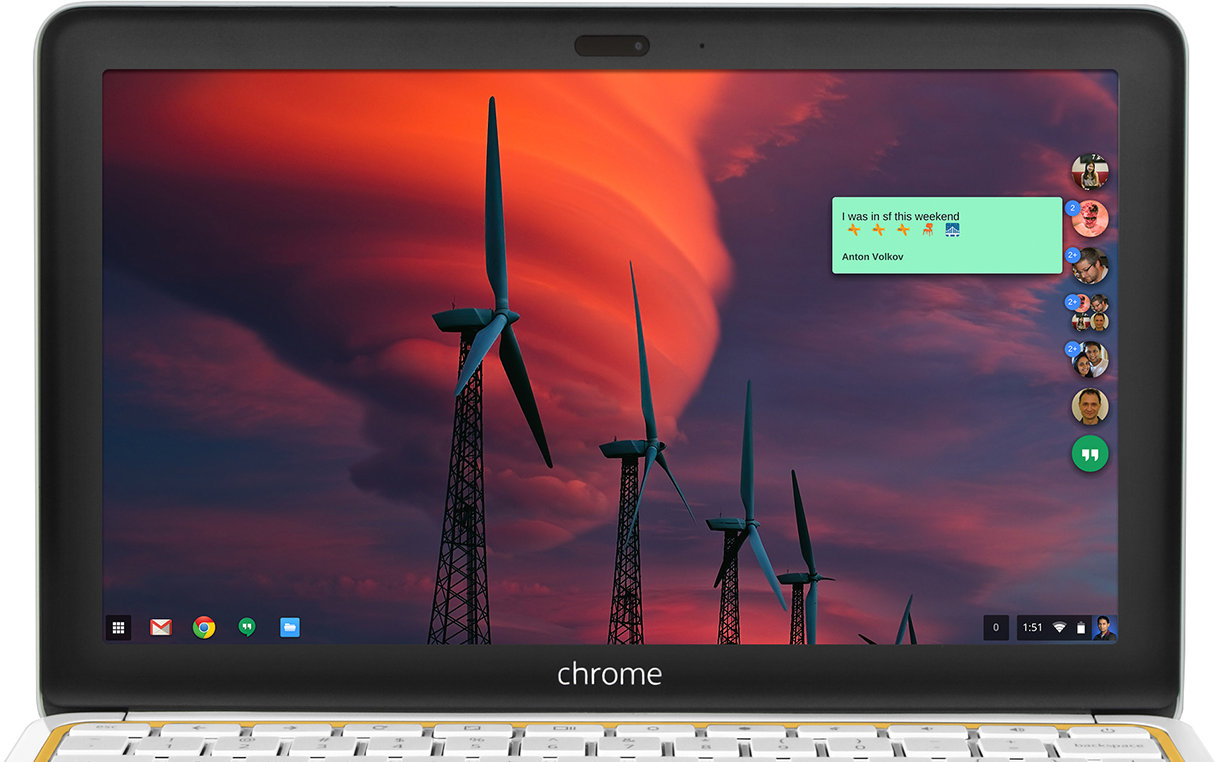Open Google Chrome browser from shelf
1218x762 pixels.
204,628
